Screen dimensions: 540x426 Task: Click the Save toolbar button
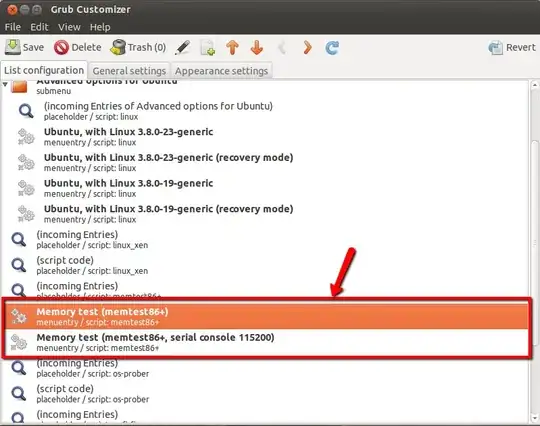24,47
